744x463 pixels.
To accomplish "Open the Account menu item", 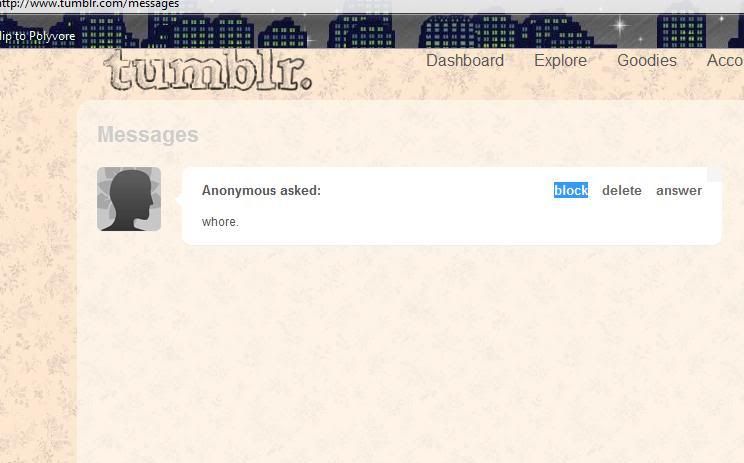I will [725, 61].
